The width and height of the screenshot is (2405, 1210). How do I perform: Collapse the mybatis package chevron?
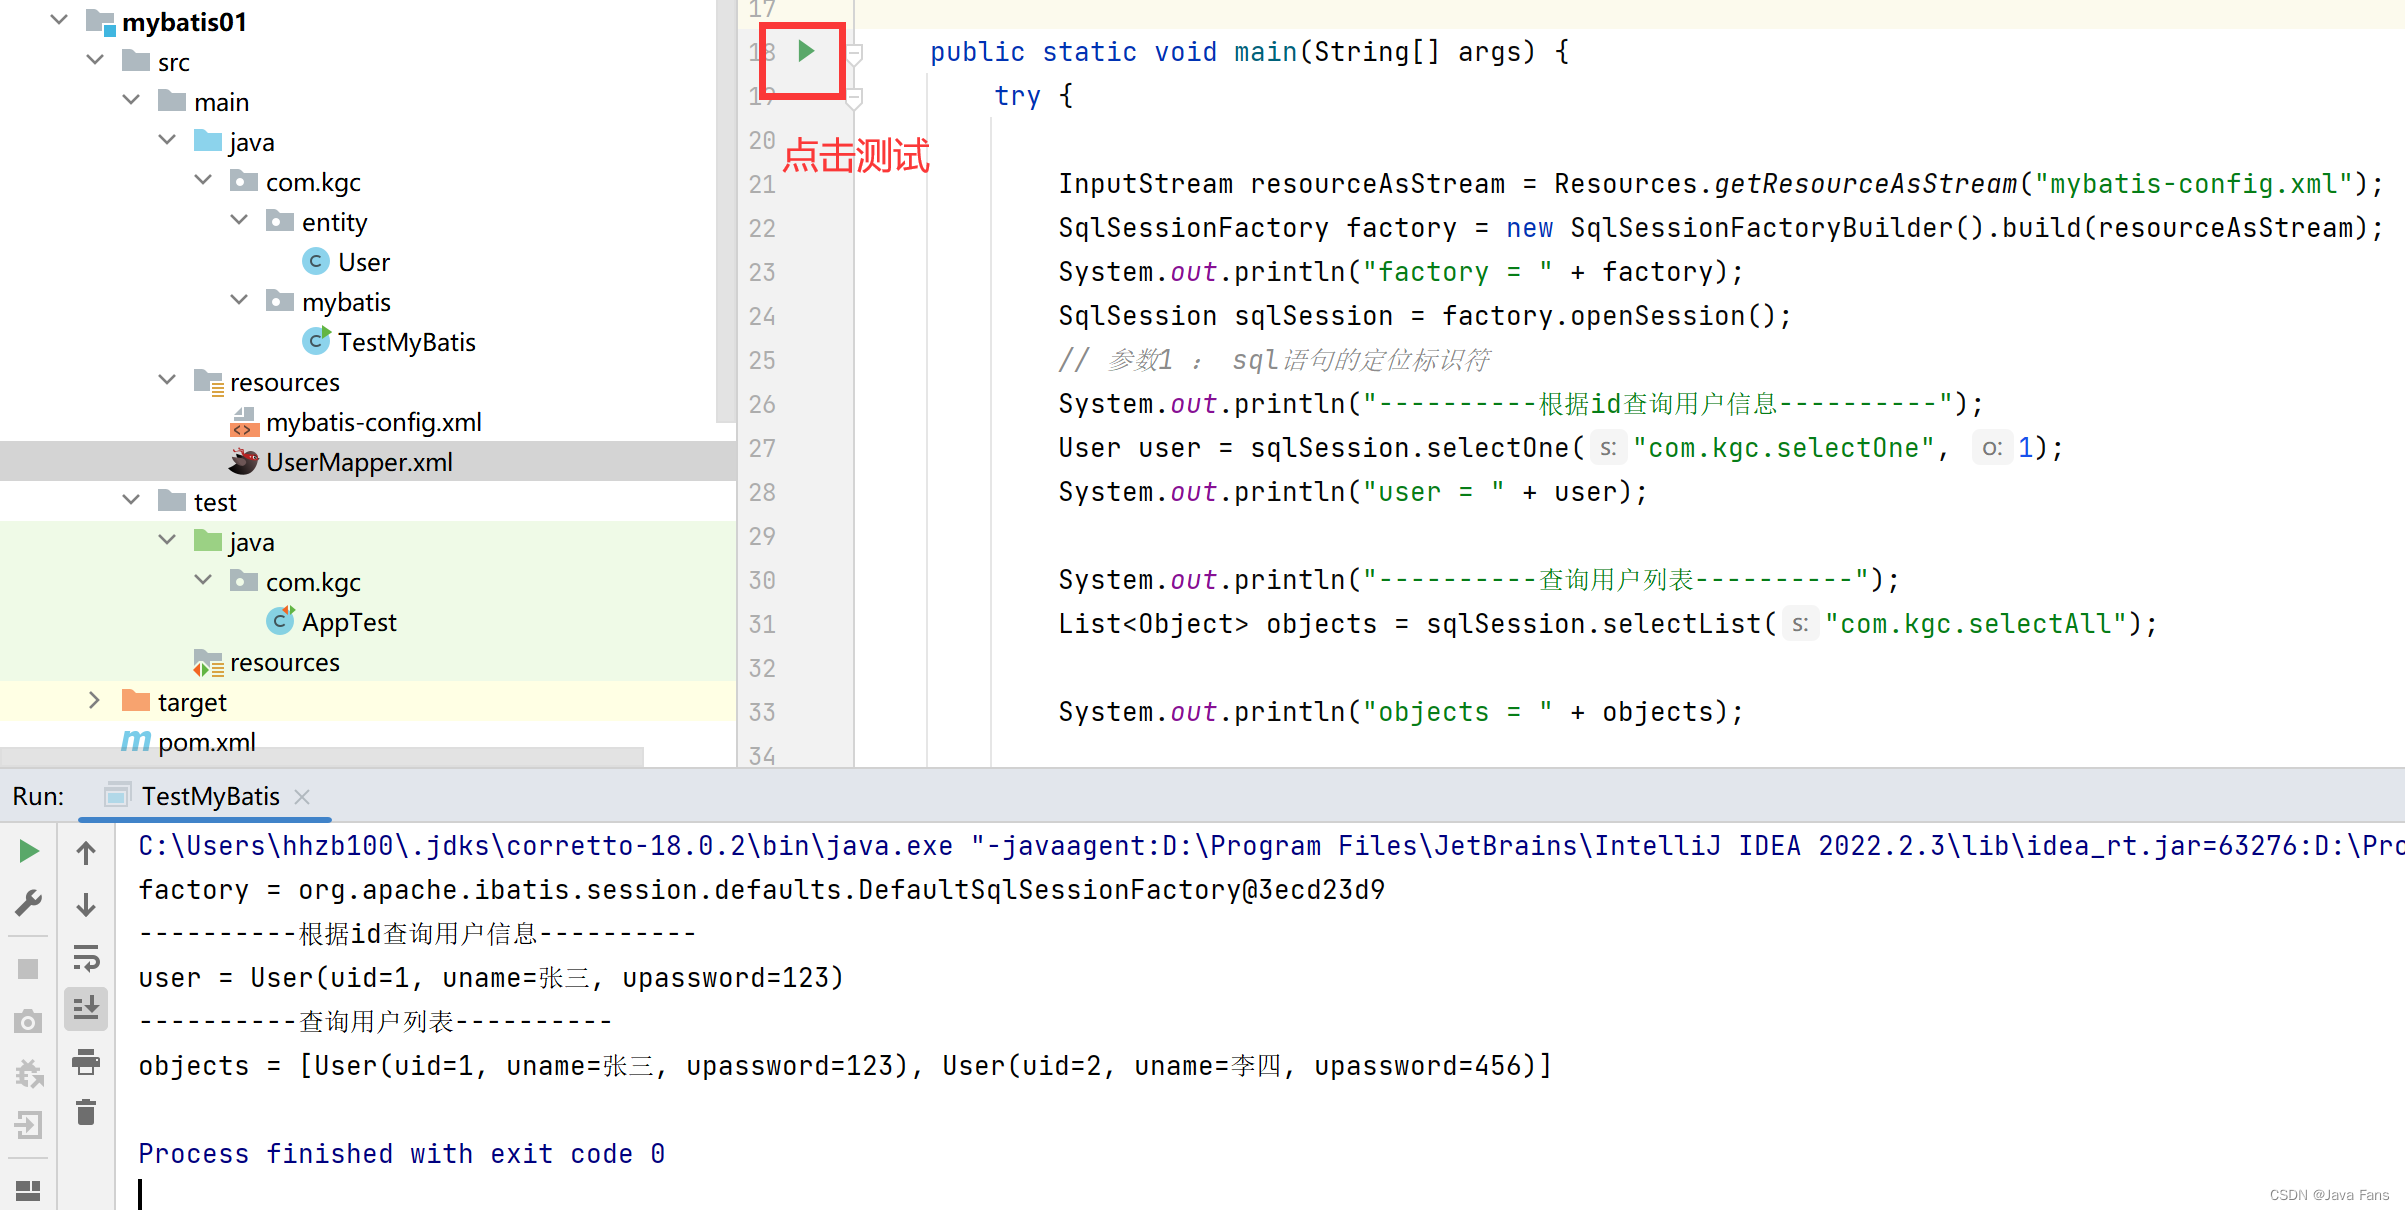click(x=239, y=300)
